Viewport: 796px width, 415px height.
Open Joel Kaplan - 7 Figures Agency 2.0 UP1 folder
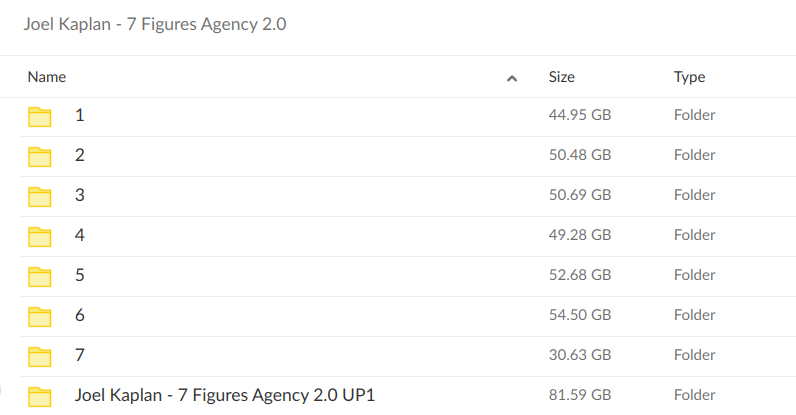[x=224, y=395]
